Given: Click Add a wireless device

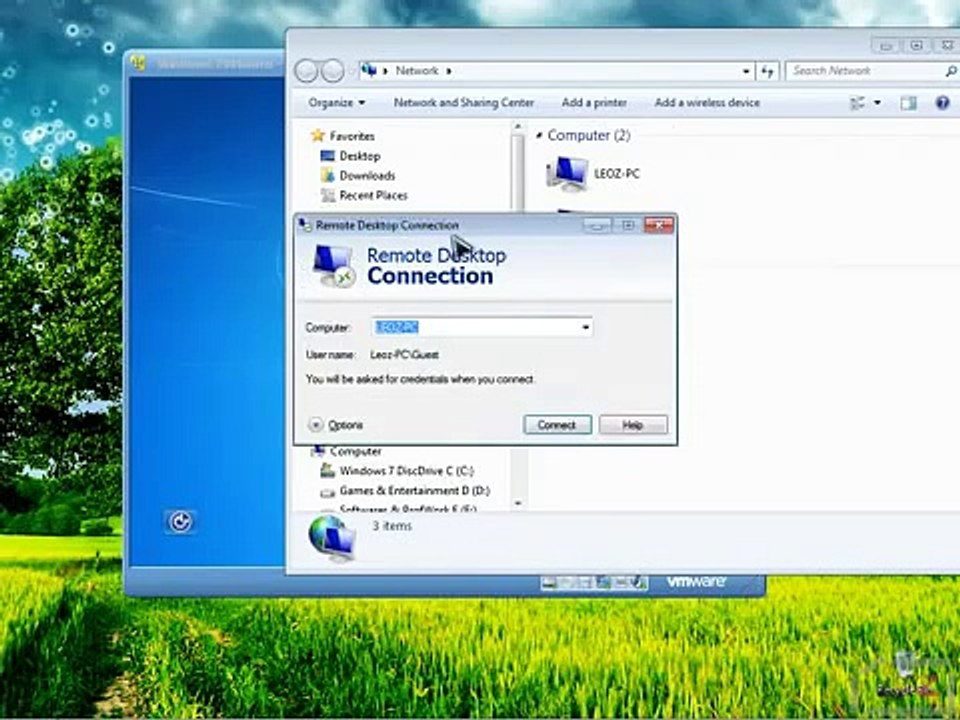Looking at the screenshot, I should coord(707,102).
